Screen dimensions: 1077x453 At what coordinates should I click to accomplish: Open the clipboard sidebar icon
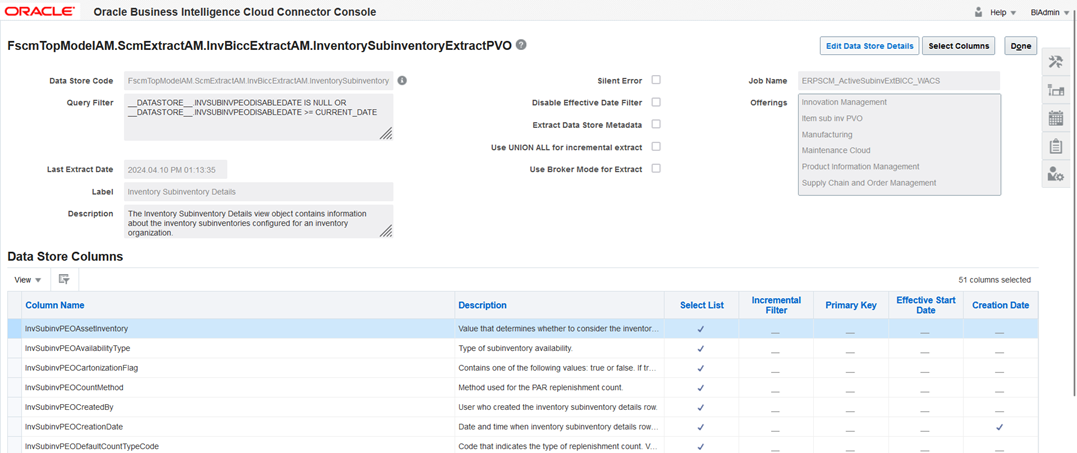1056,146
